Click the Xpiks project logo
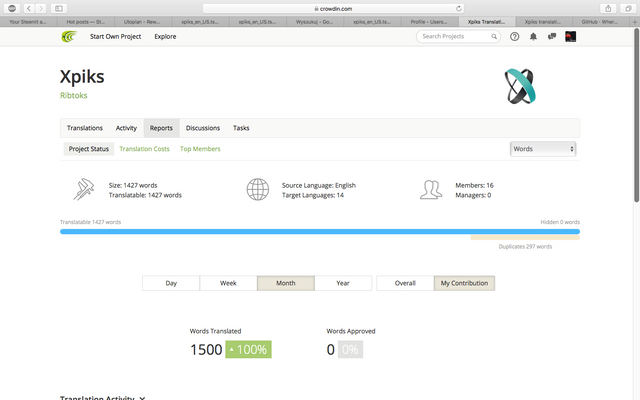 520,86
